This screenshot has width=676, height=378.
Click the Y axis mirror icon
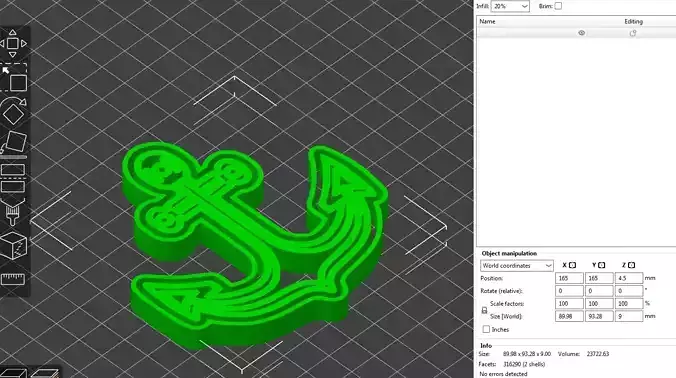pyautogui.click(x=602, y=265)
